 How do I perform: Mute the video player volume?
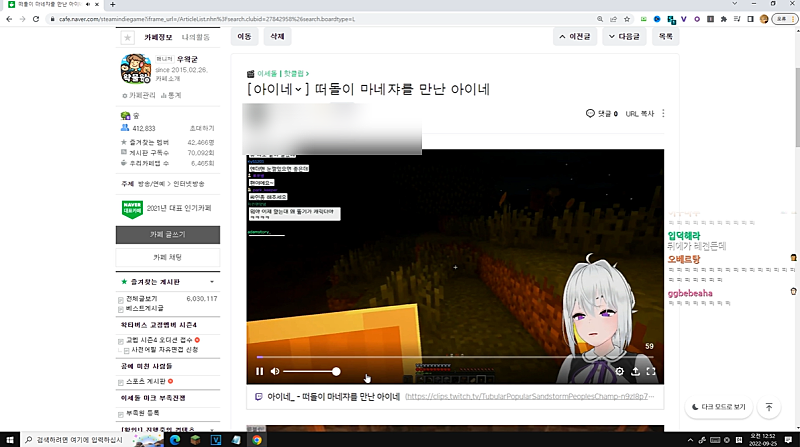275,371
